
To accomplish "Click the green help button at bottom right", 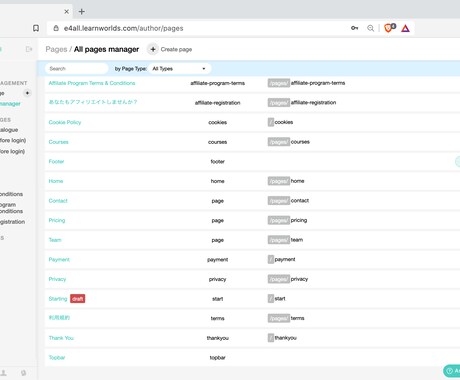I will point(452,370).
